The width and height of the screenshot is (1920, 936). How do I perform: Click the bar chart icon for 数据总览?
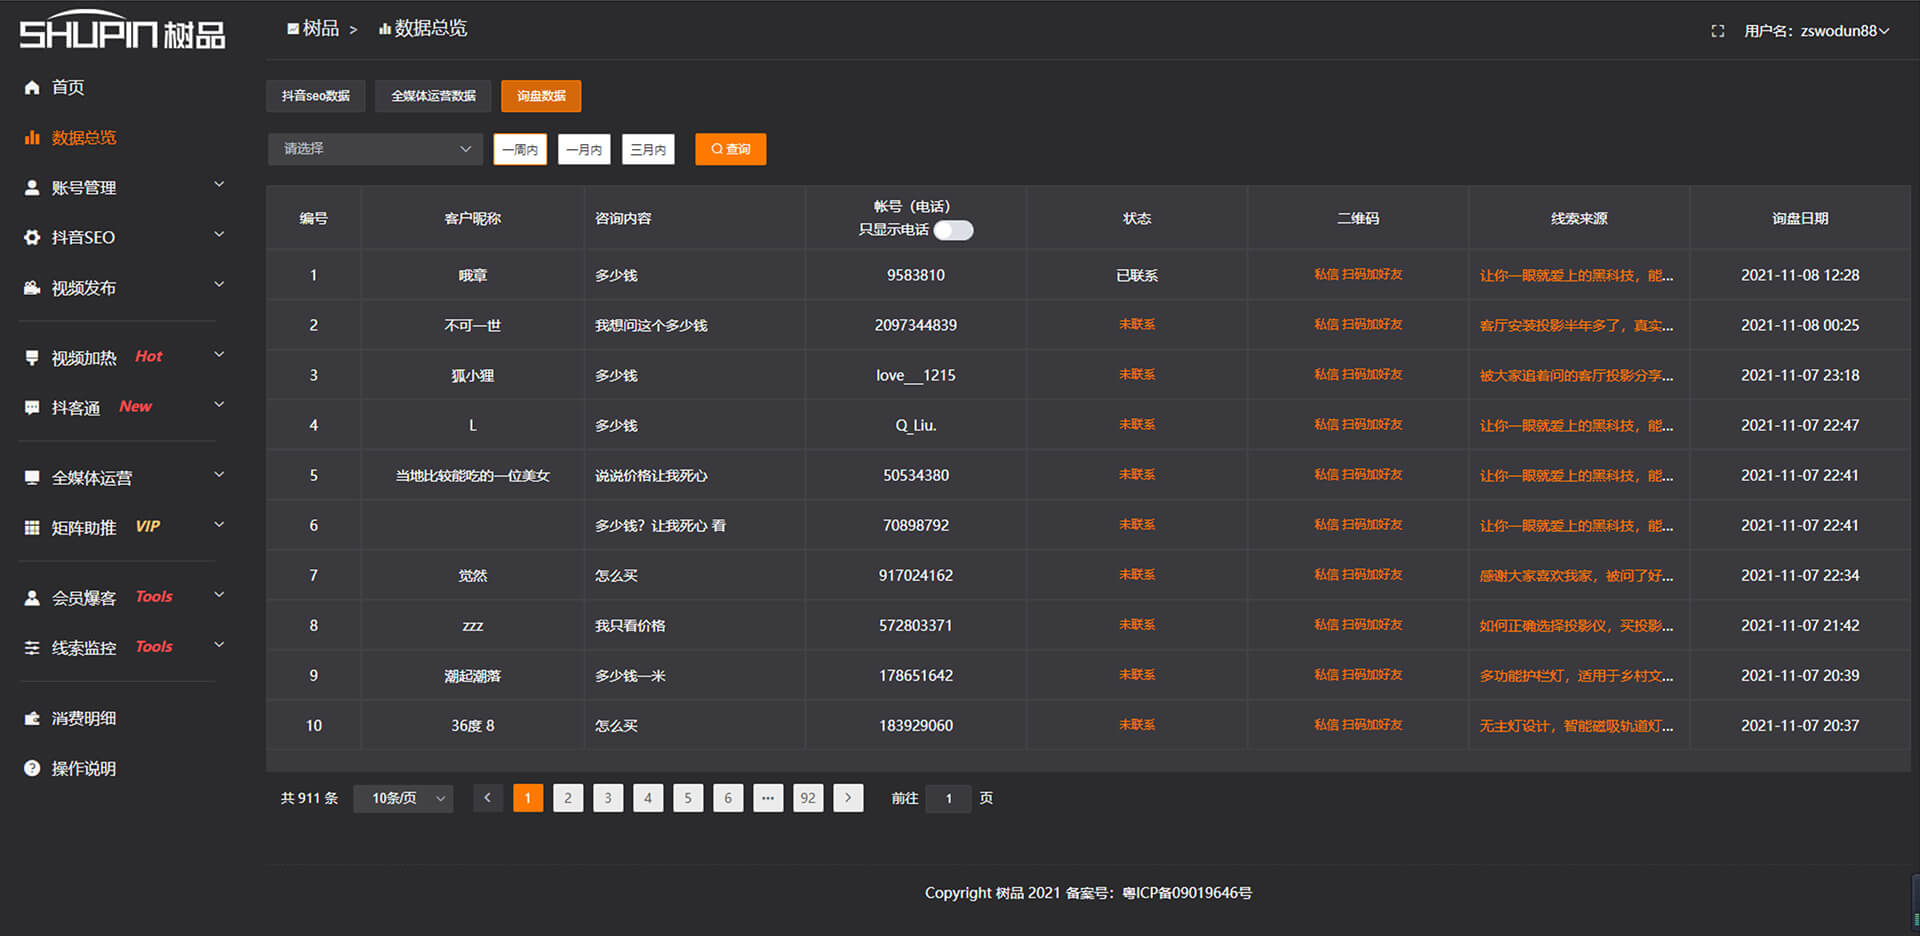[x=32, y=137]
